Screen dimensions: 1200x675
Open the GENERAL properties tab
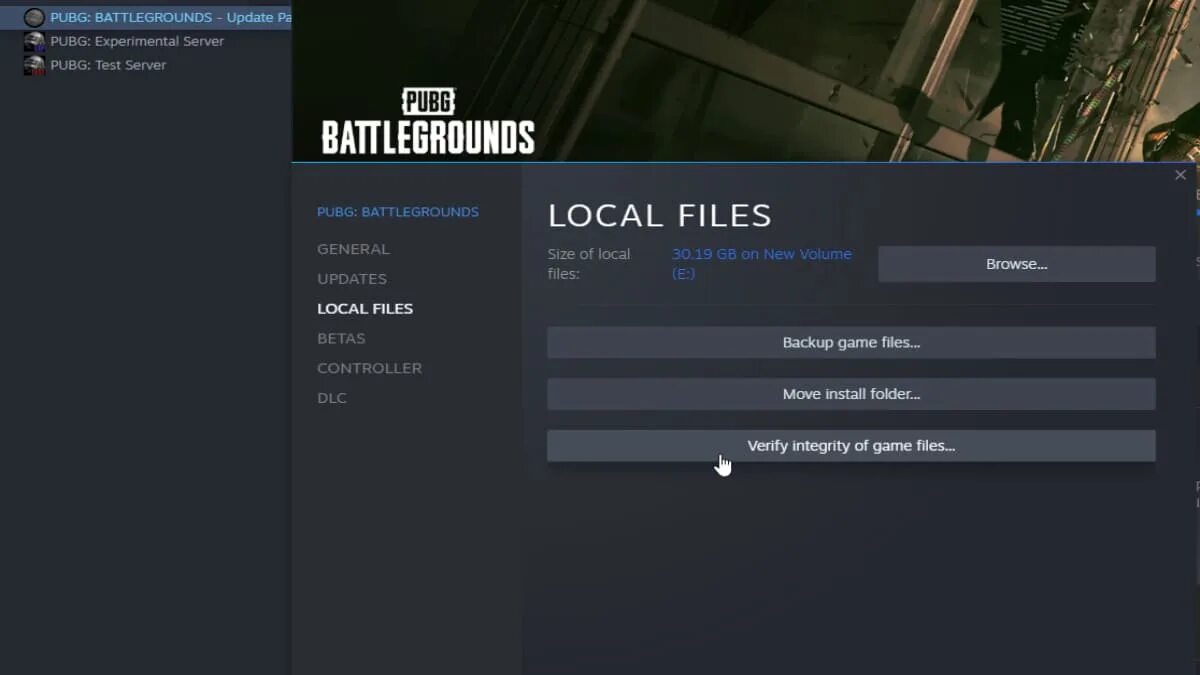click(x=353, y=249)
